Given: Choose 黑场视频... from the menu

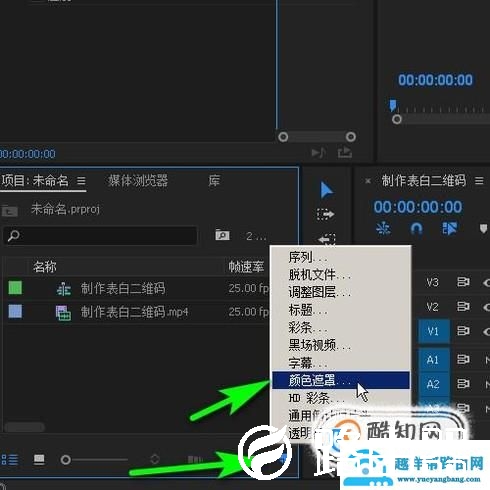Looking at the screenshot, I should pos(341,345).
